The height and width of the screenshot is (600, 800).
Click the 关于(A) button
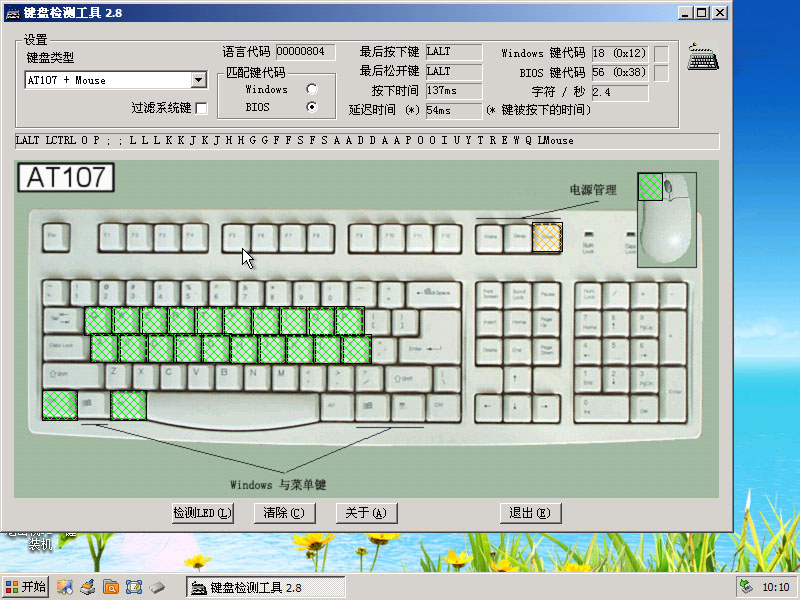click(366, 513)
